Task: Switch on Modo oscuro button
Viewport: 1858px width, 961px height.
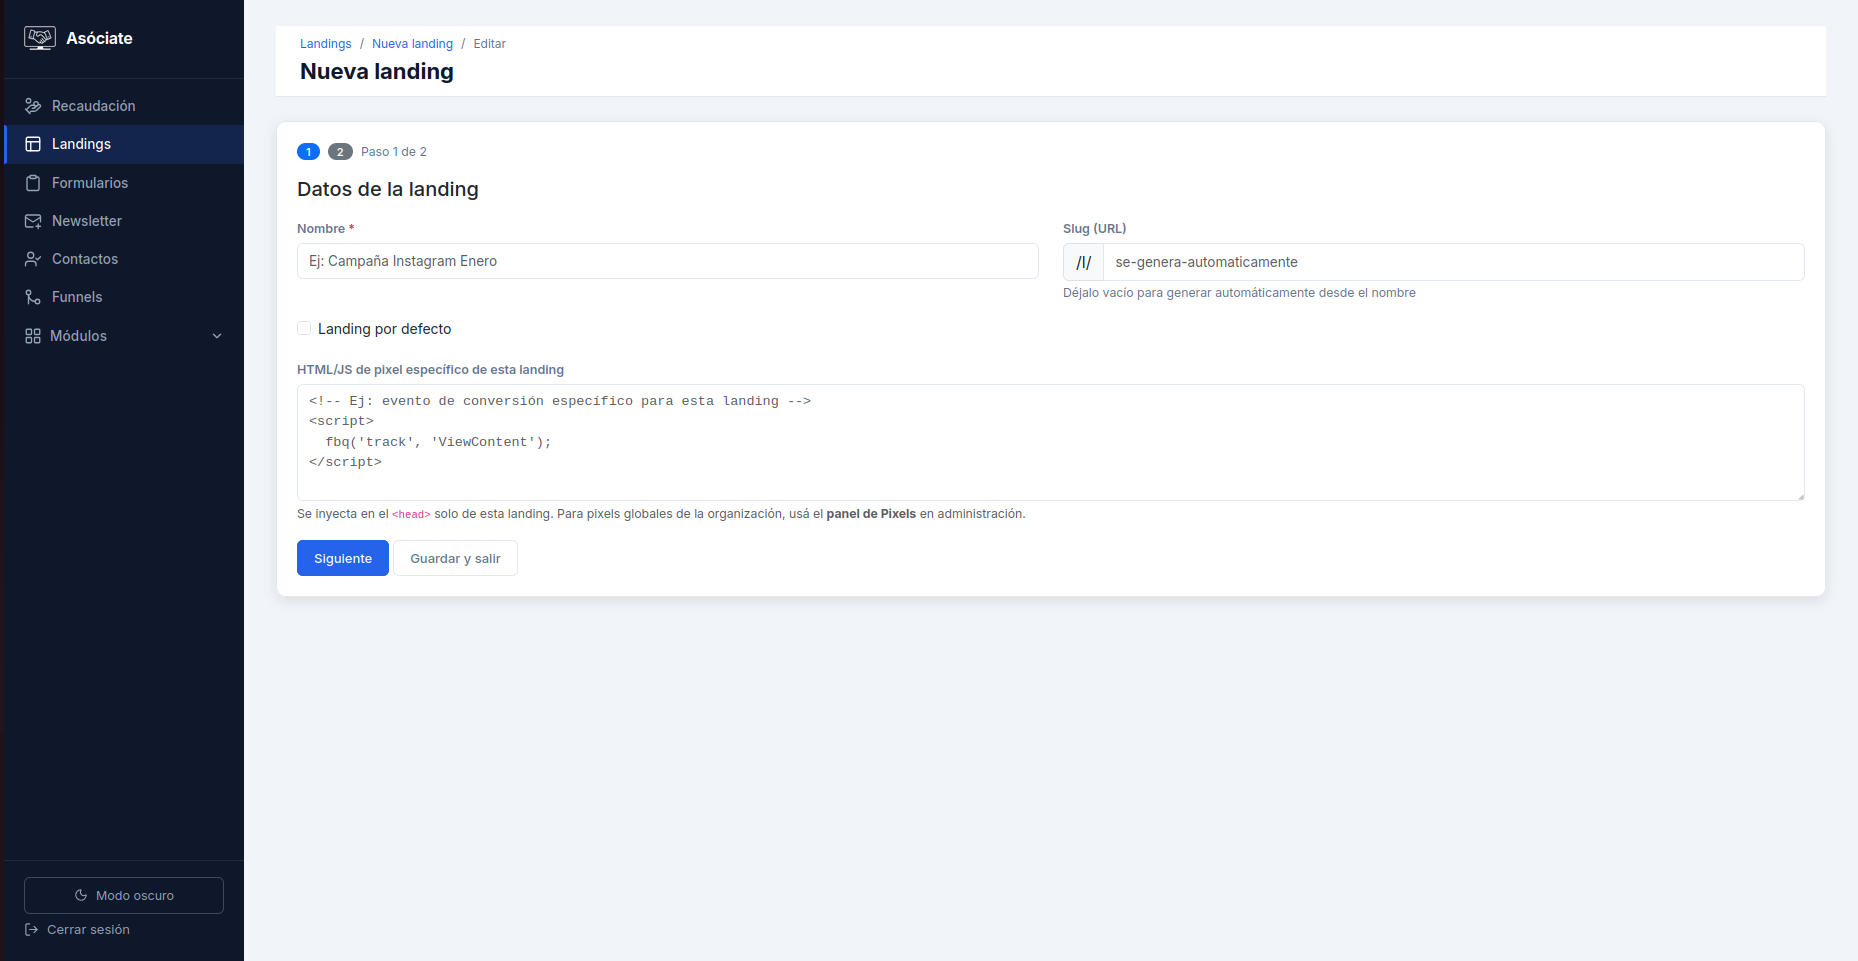Action: click(x=124, y=895)
